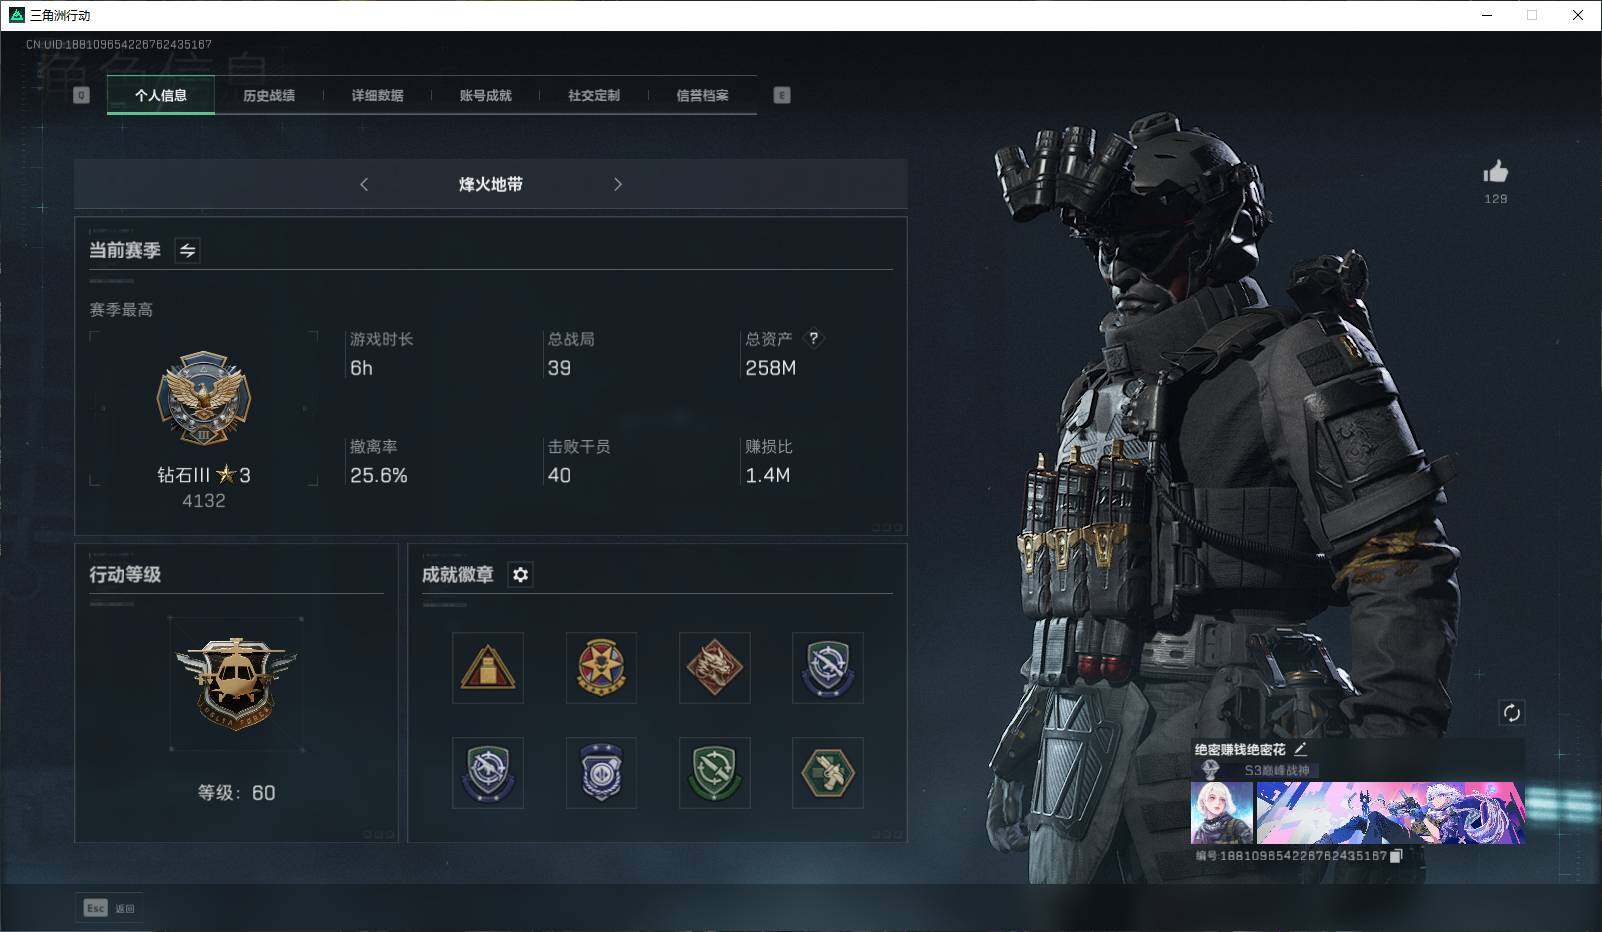Select the 个人信息 tab
The width and height of the screenshot is (1602, 932).
[161, 95]
